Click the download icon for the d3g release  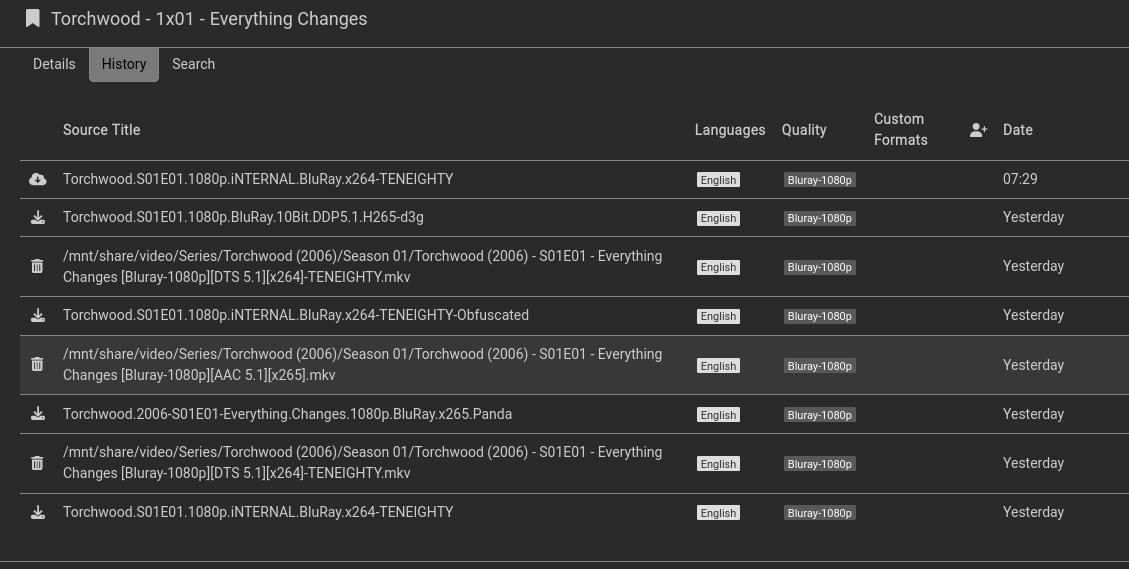pyautogui.click(x=37, y=218)
